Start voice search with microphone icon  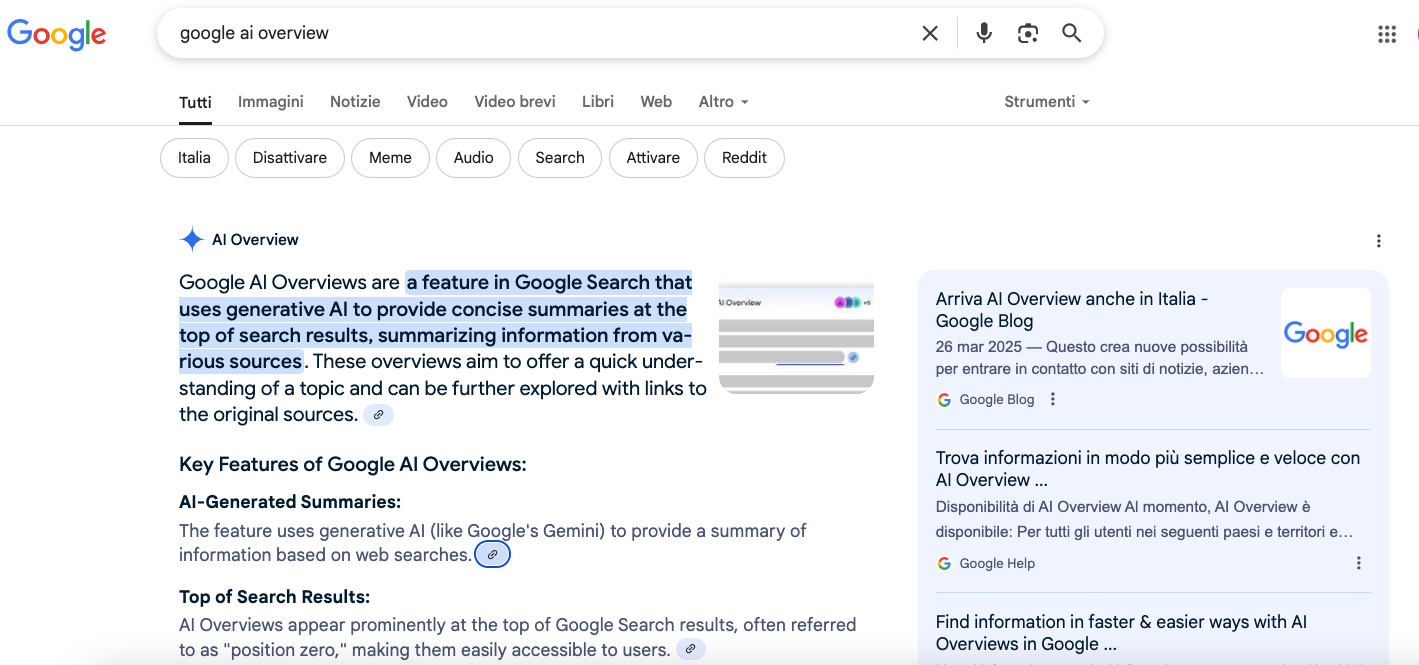click(984, 33)
